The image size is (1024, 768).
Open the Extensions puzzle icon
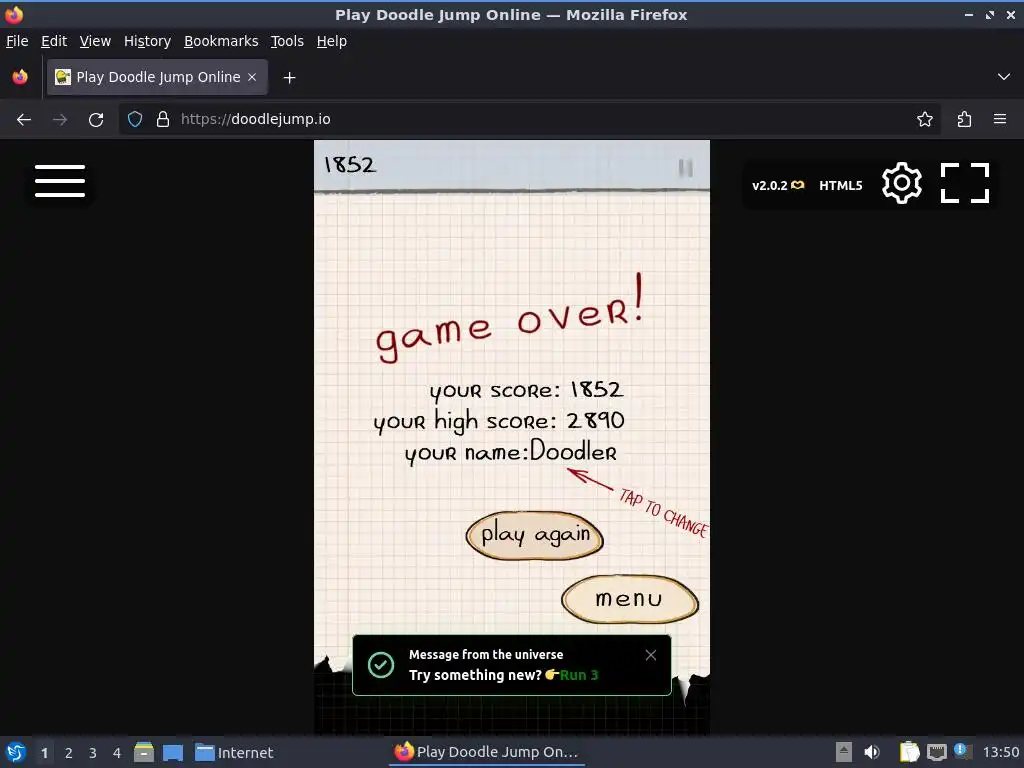[964, 120]
